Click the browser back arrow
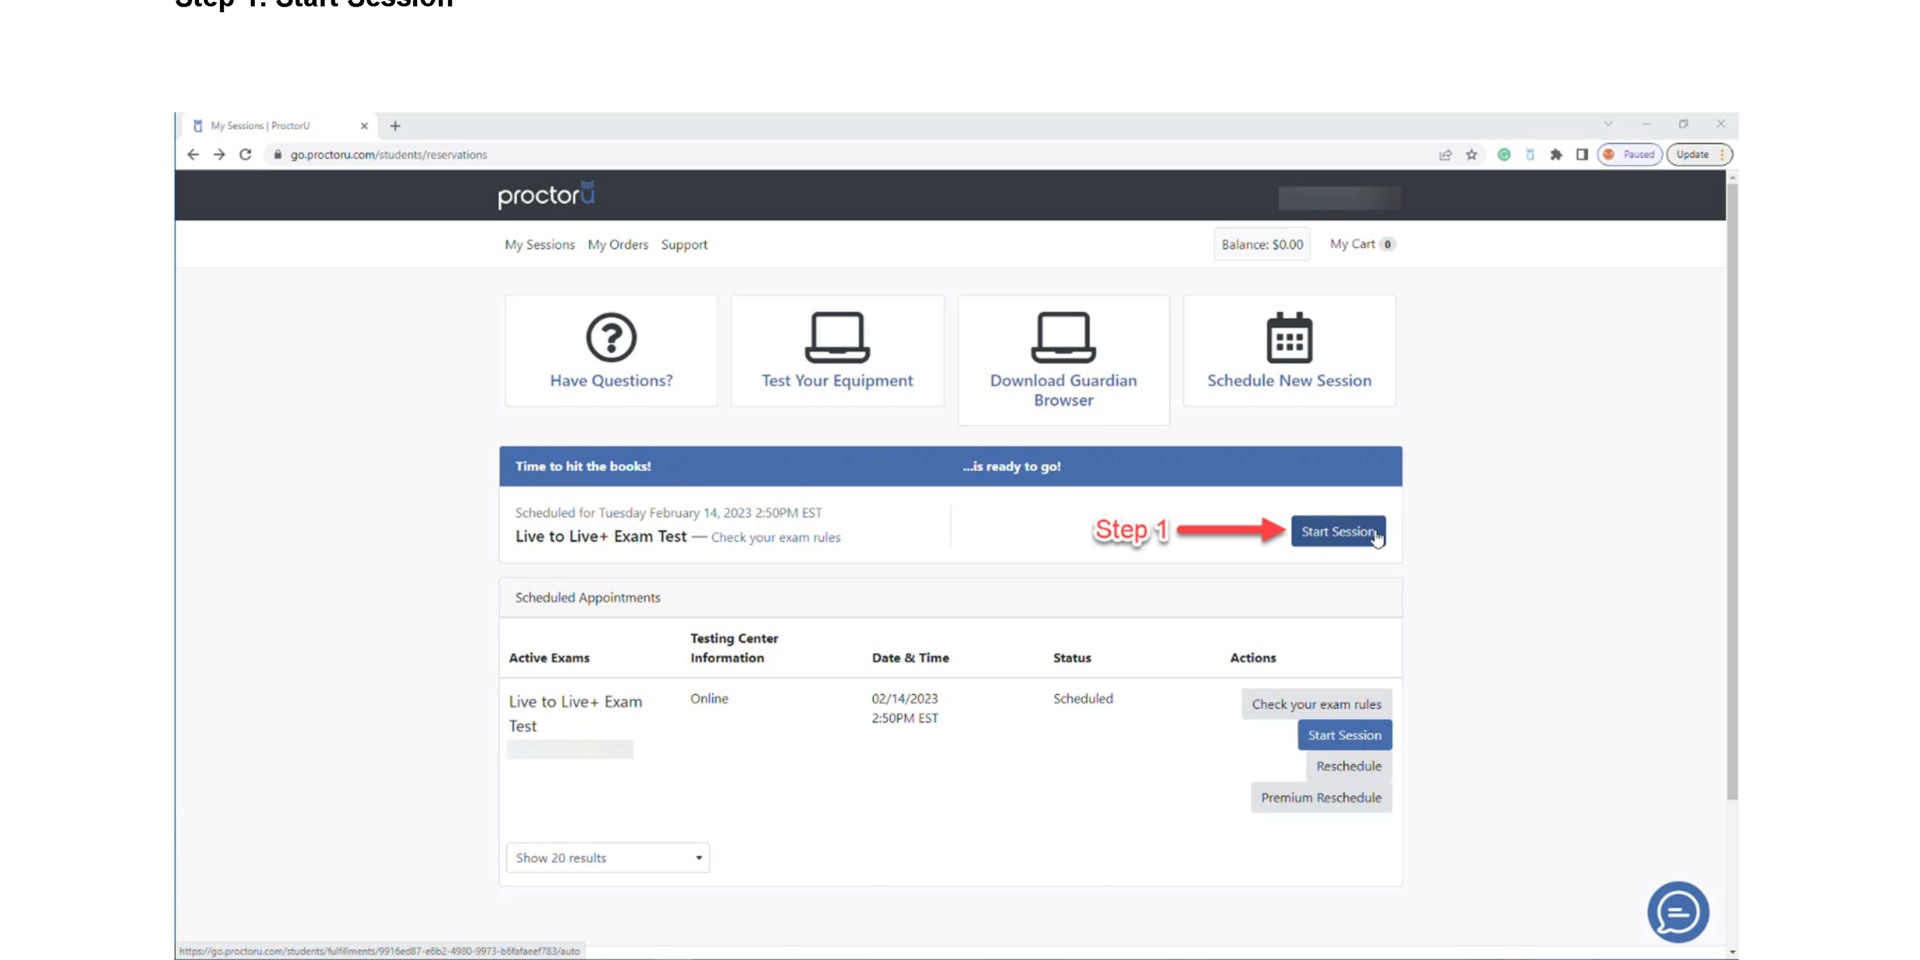The width and height of the screenshot is (1920, 960). (x=193, y=155)
